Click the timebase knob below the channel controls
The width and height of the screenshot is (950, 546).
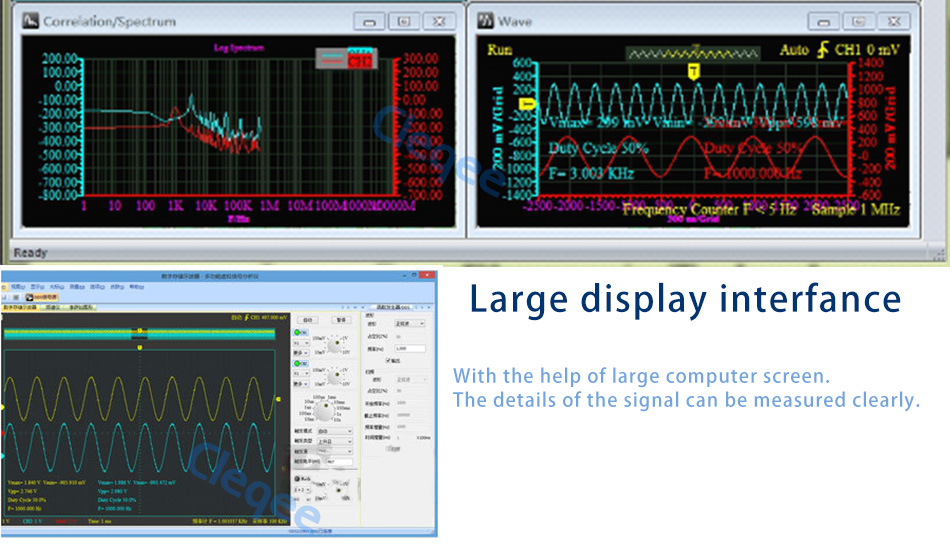(x=324, y=409)
